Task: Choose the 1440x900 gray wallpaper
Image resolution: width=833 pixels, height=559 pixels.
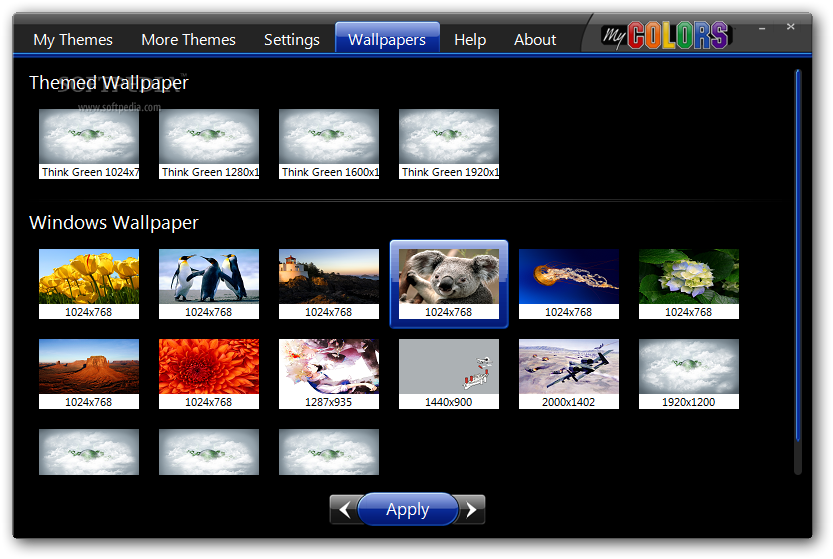Action: pyautogui.click(x=449, y=374)
